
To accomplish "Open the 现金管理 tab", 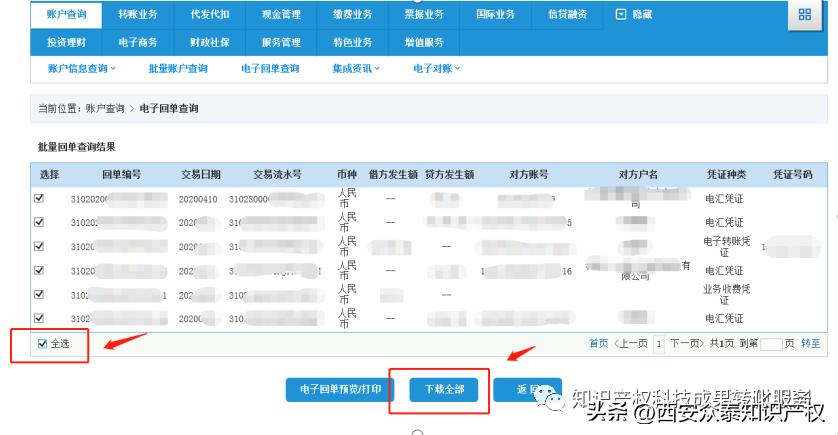I will pyautogui.click(x=281, y=14).
